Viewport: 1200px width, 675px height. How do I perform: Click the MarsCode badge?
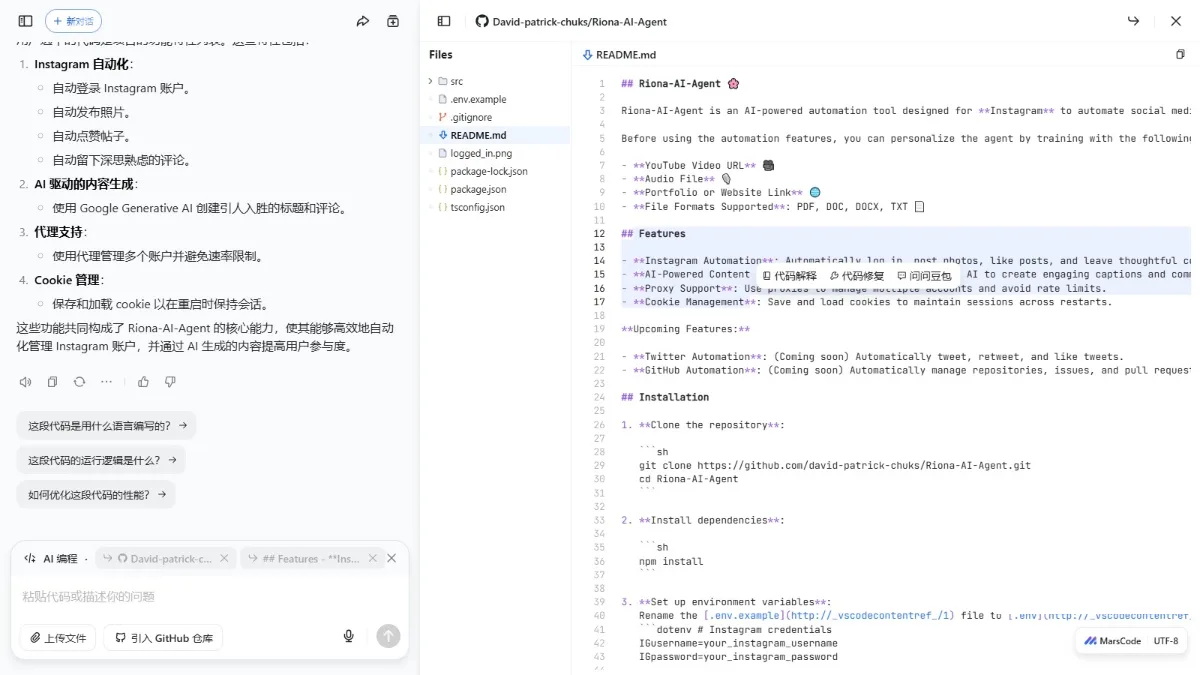[x=1113, y=641]
